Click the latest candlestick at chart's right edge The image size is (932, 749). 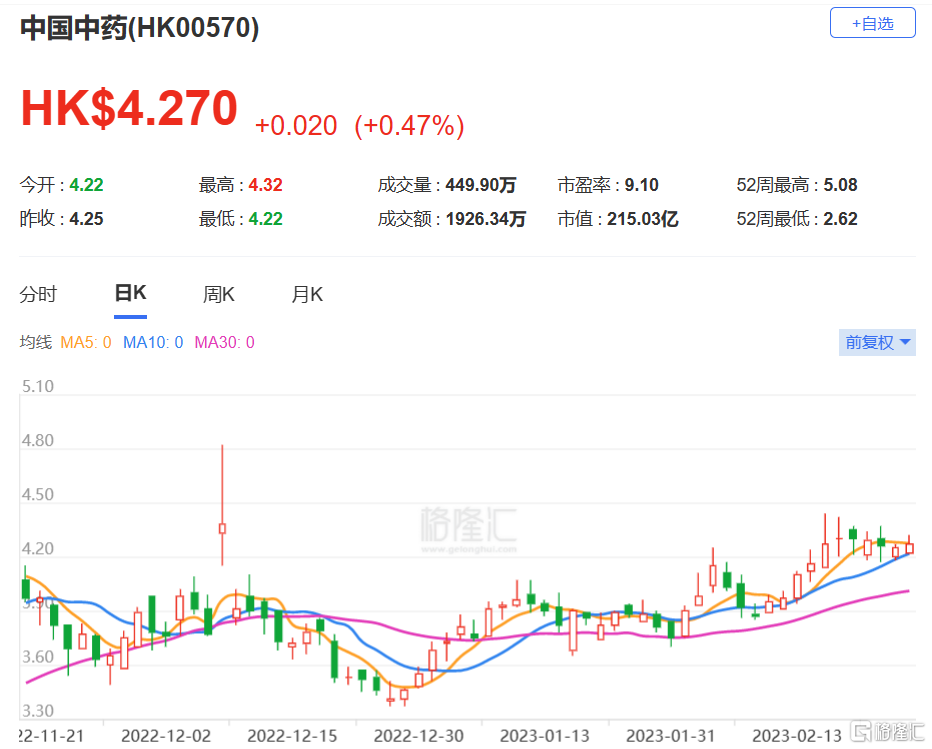[x=909, y=547]
